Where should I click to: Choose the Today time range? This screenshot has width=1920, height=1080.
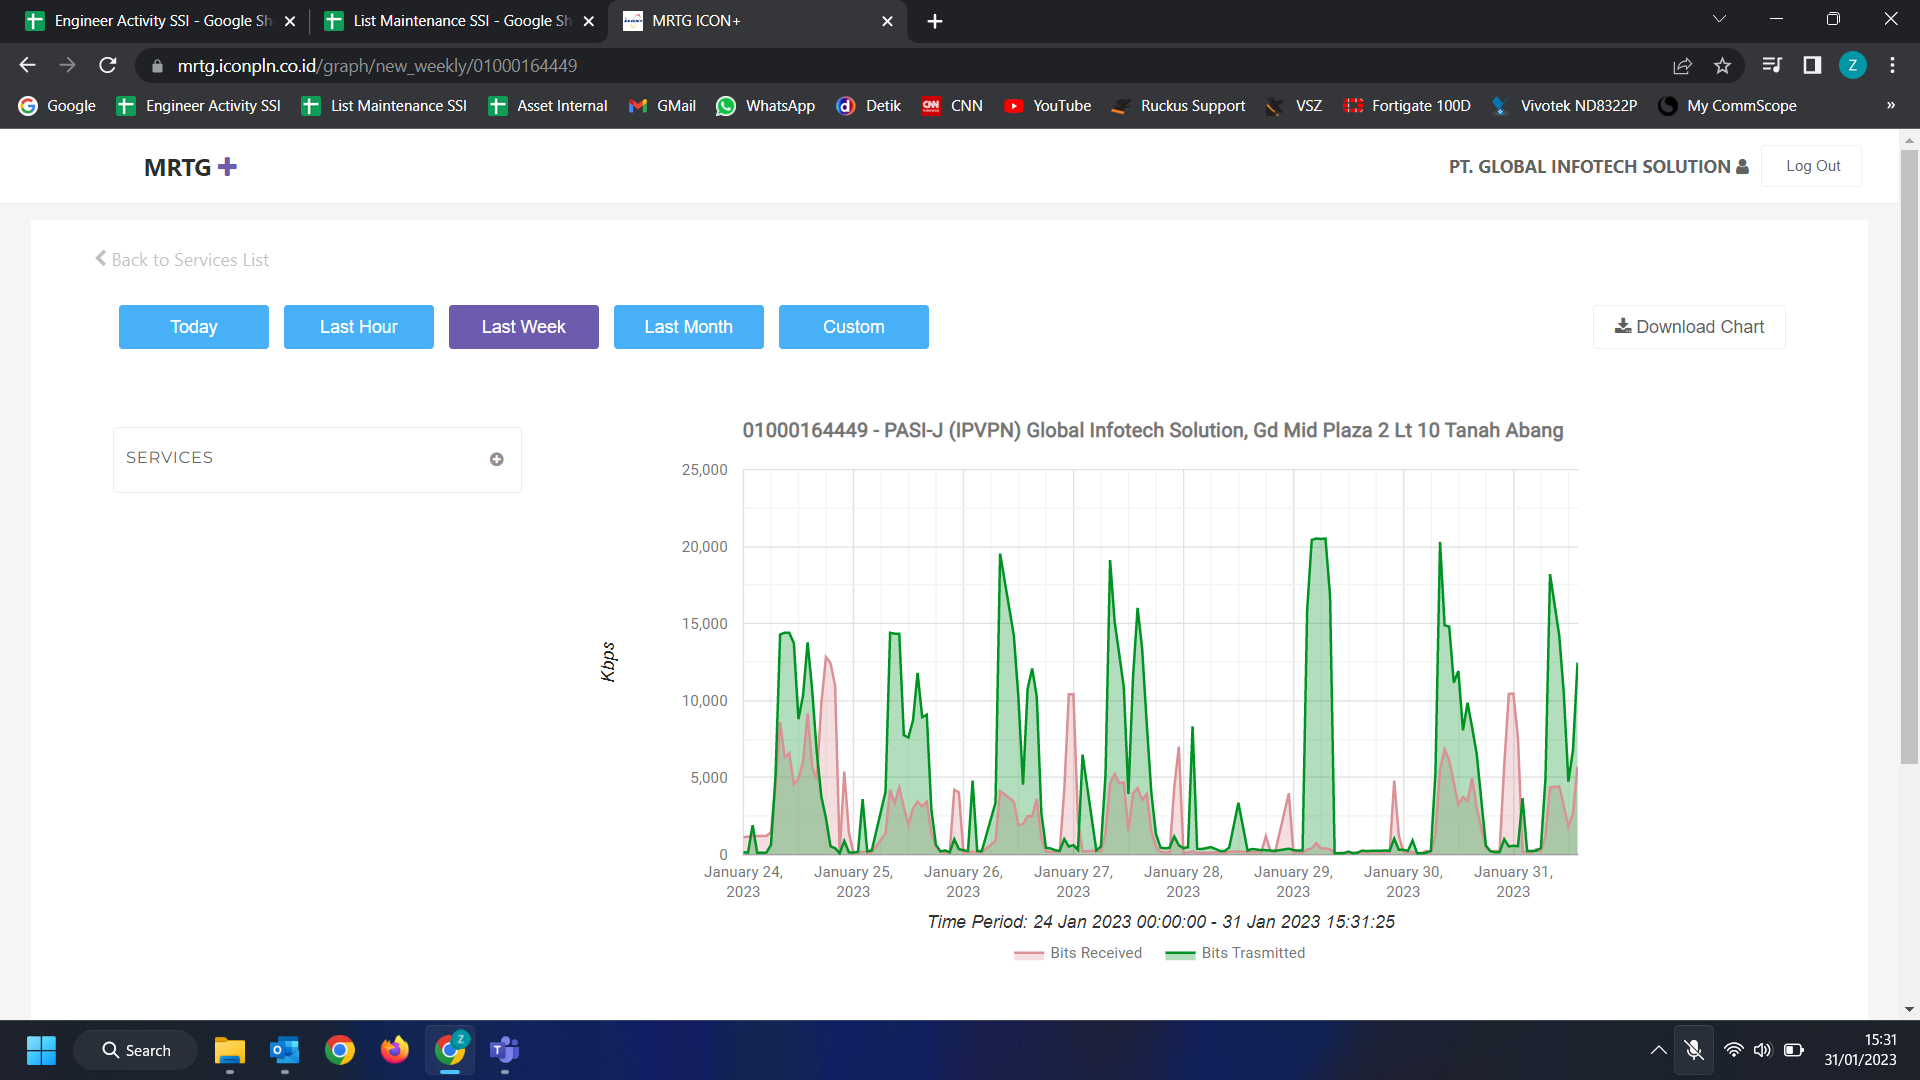pyautogui.click(x=194, y=327)
